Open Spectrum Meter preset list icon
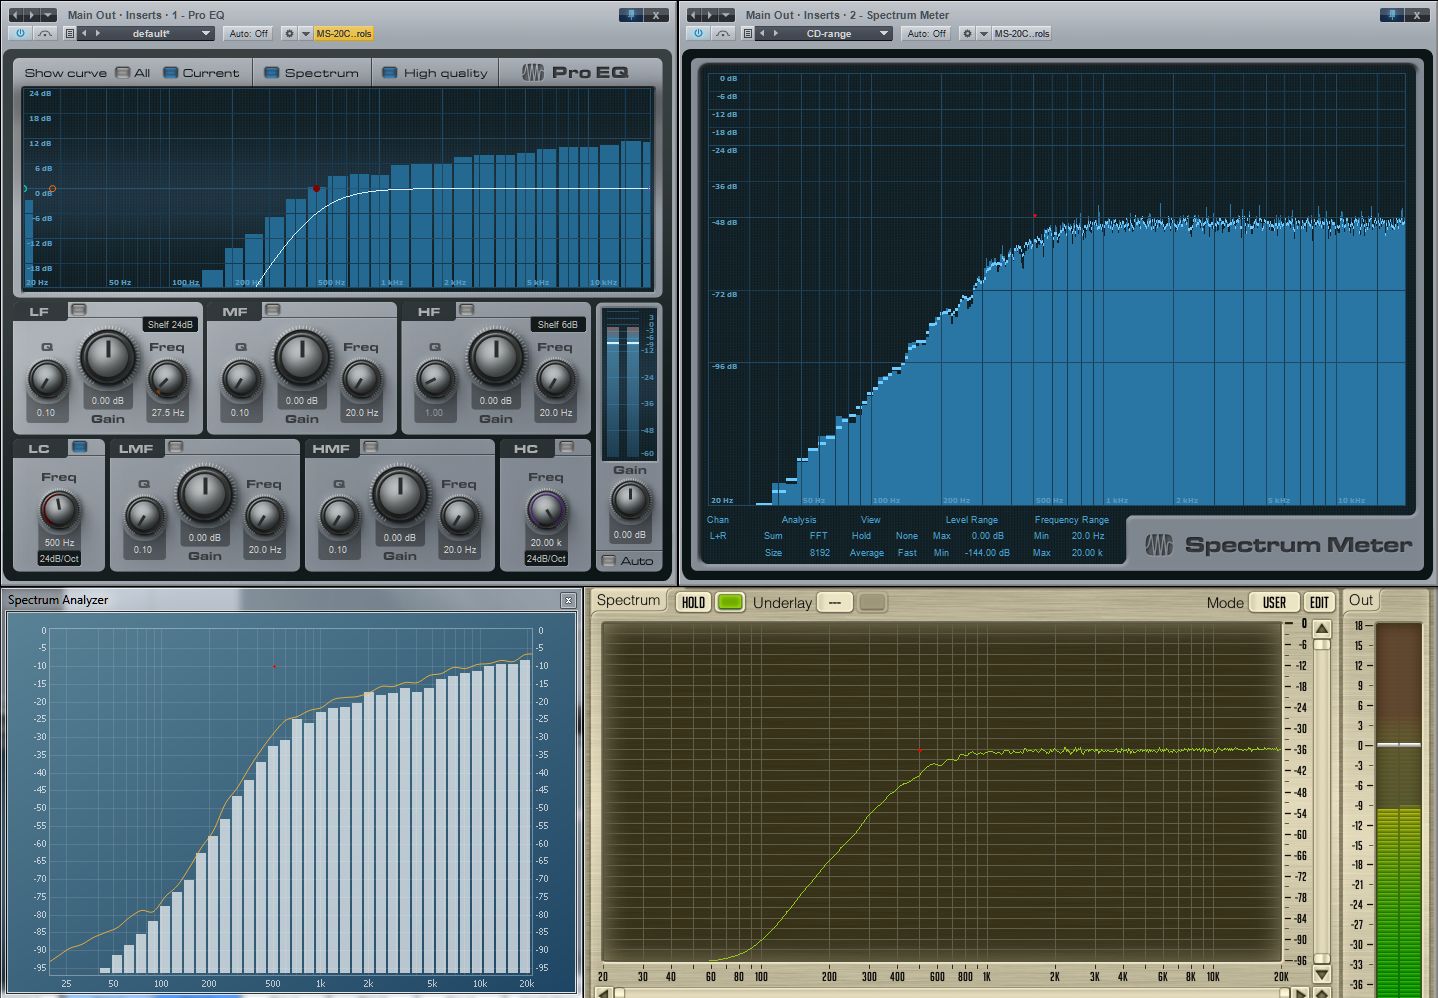The height and width of the screenshot is (998, 1438). 748,33
